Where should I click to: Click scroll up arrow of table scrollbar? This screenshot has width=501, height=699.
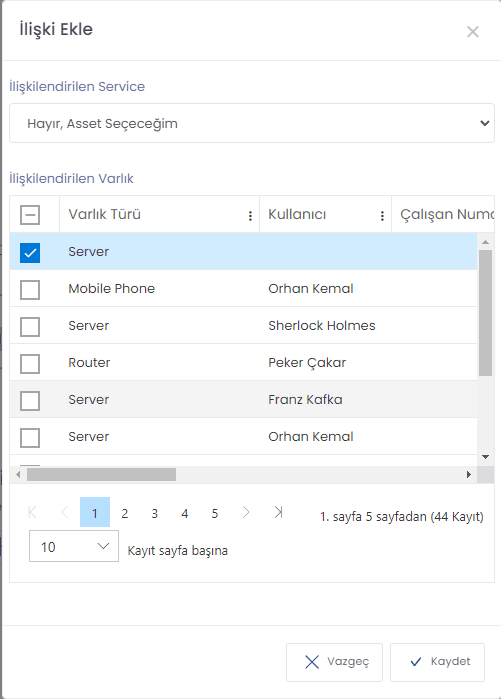(485, 242)
